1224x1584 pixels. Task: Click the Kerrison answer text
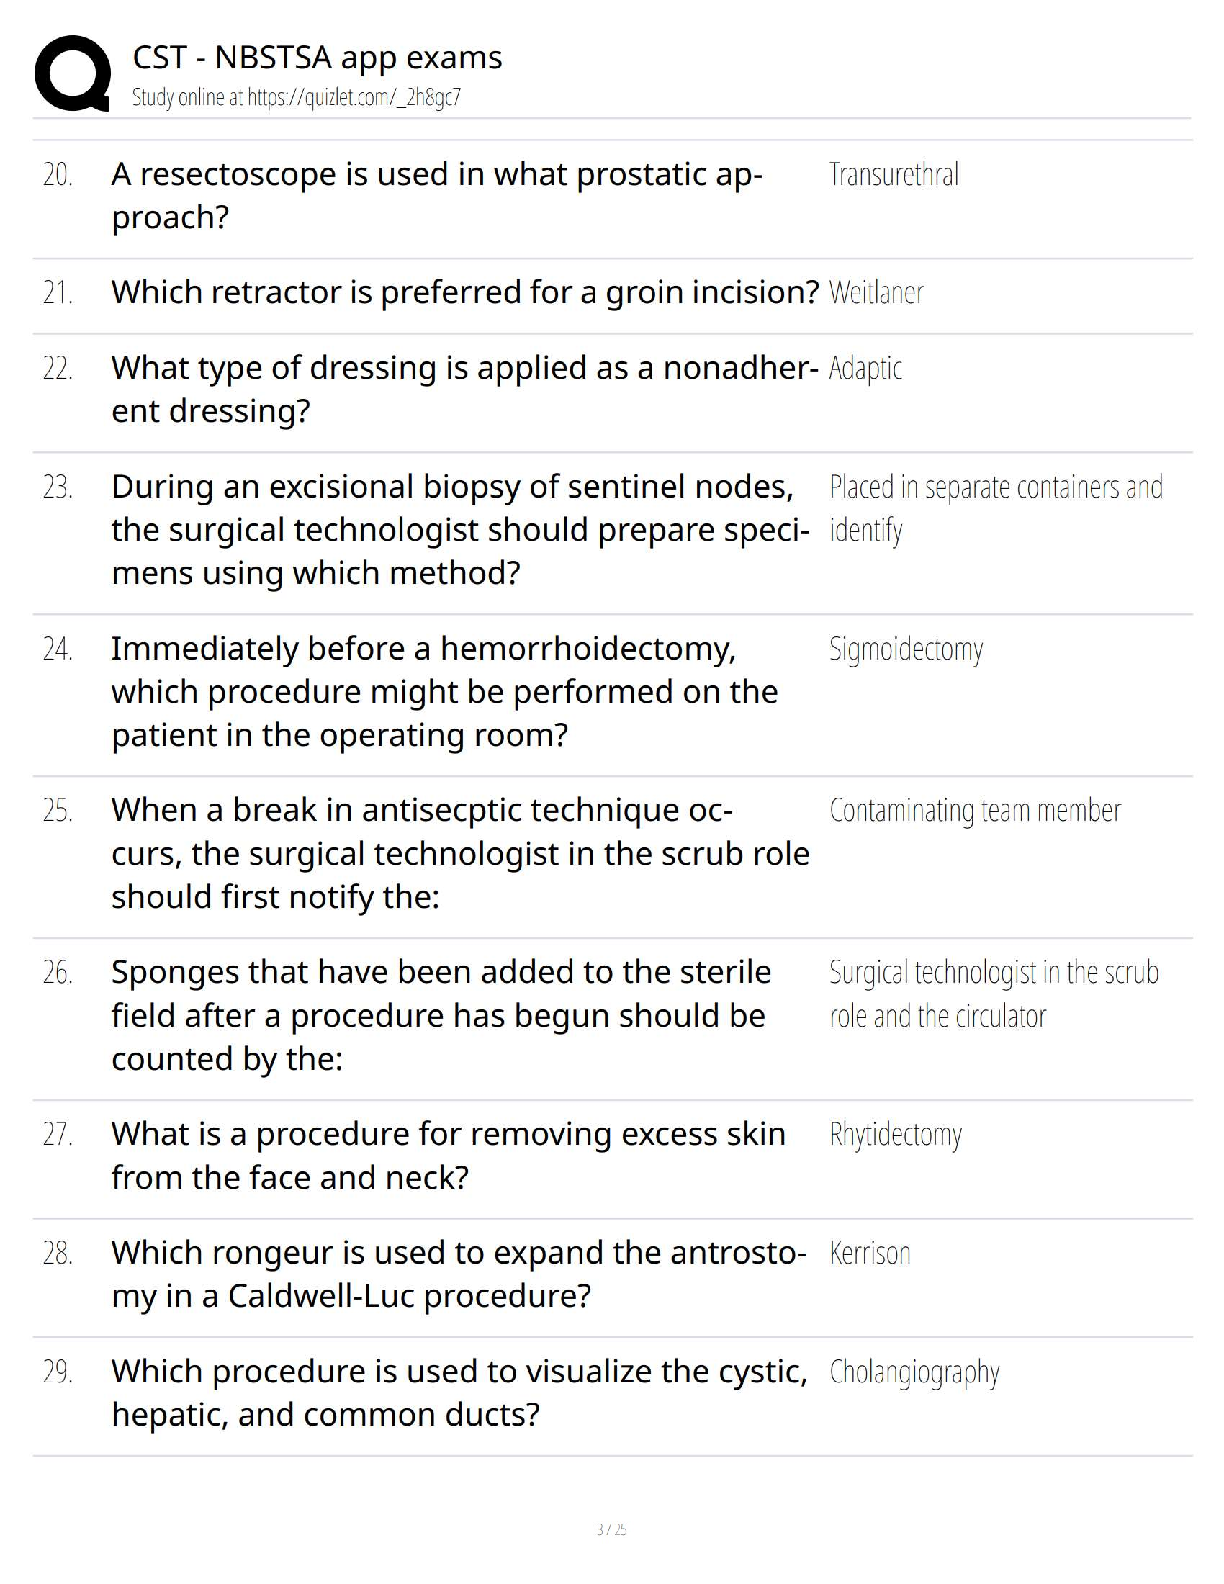pyautogui.click(x=870, y=1253)
